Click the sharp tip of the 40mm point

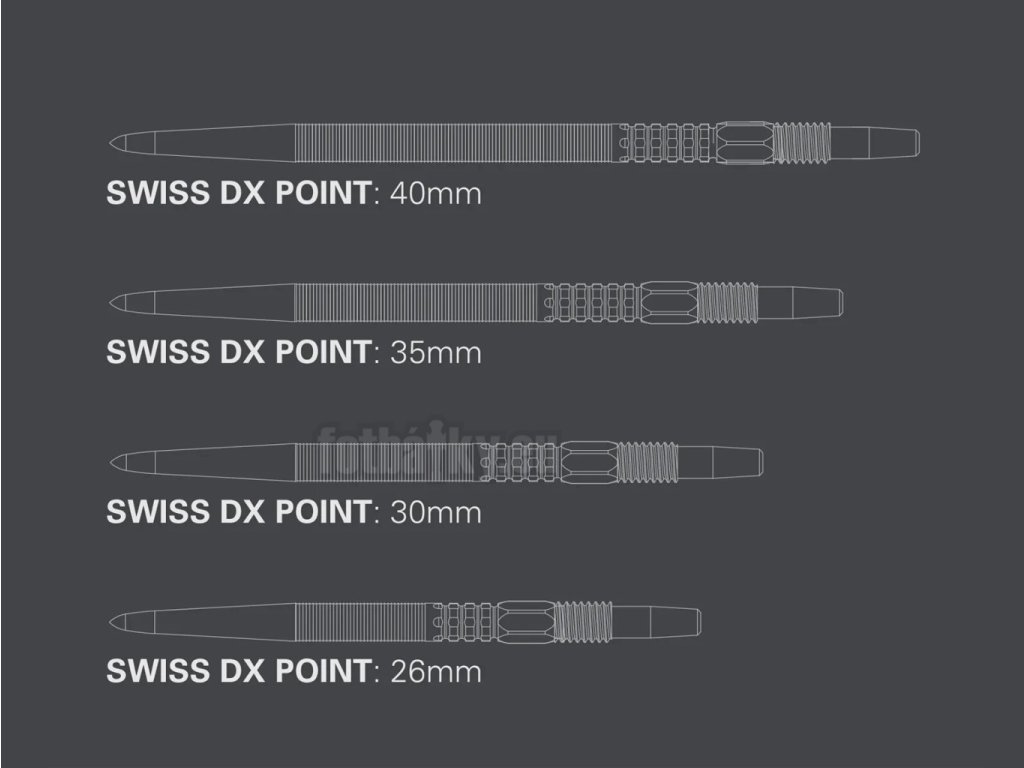113,143
